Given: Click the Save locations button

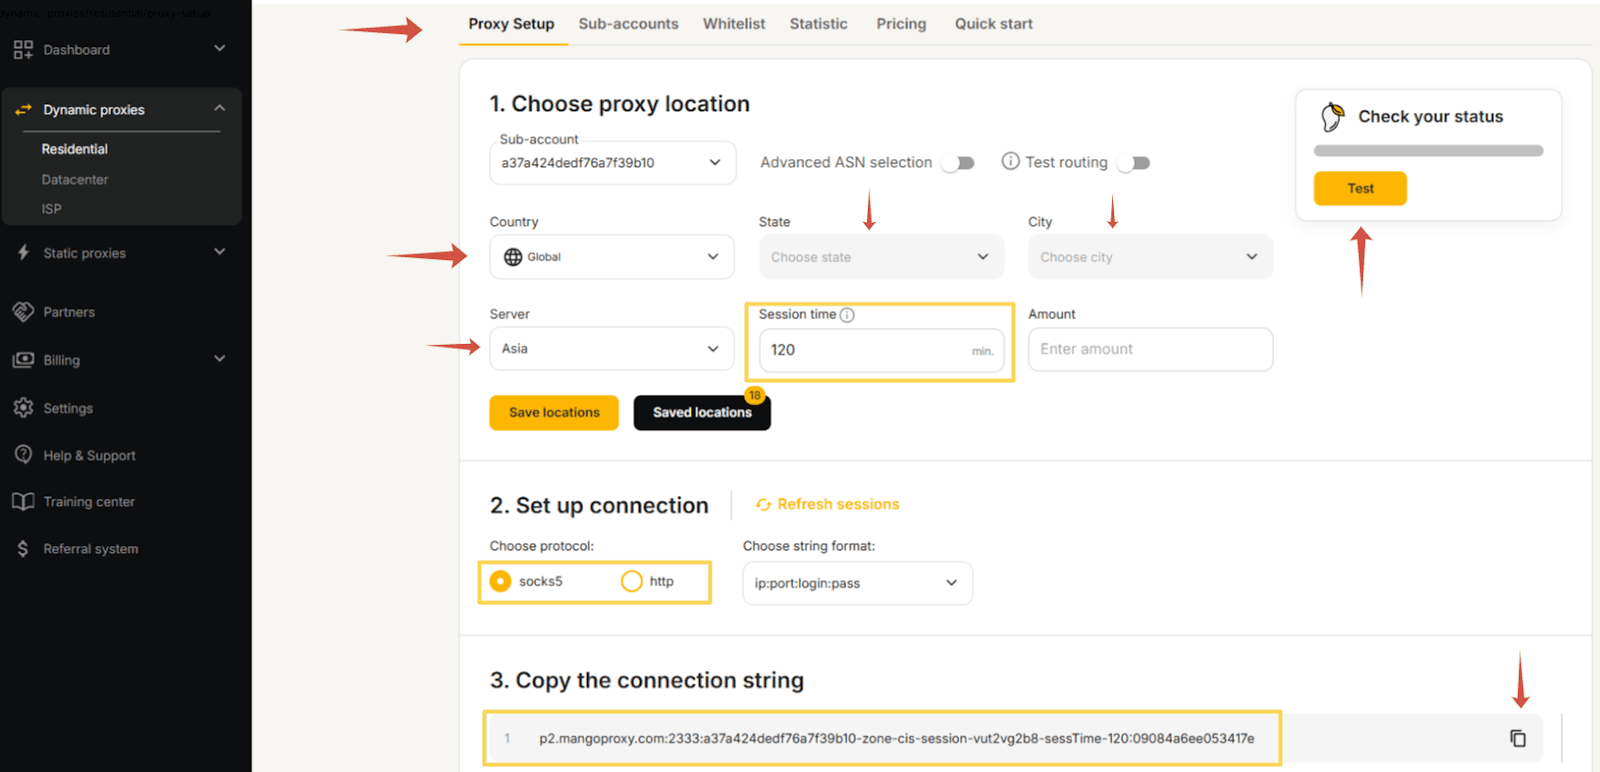Looking at the screenshot, I should [553, 412].
